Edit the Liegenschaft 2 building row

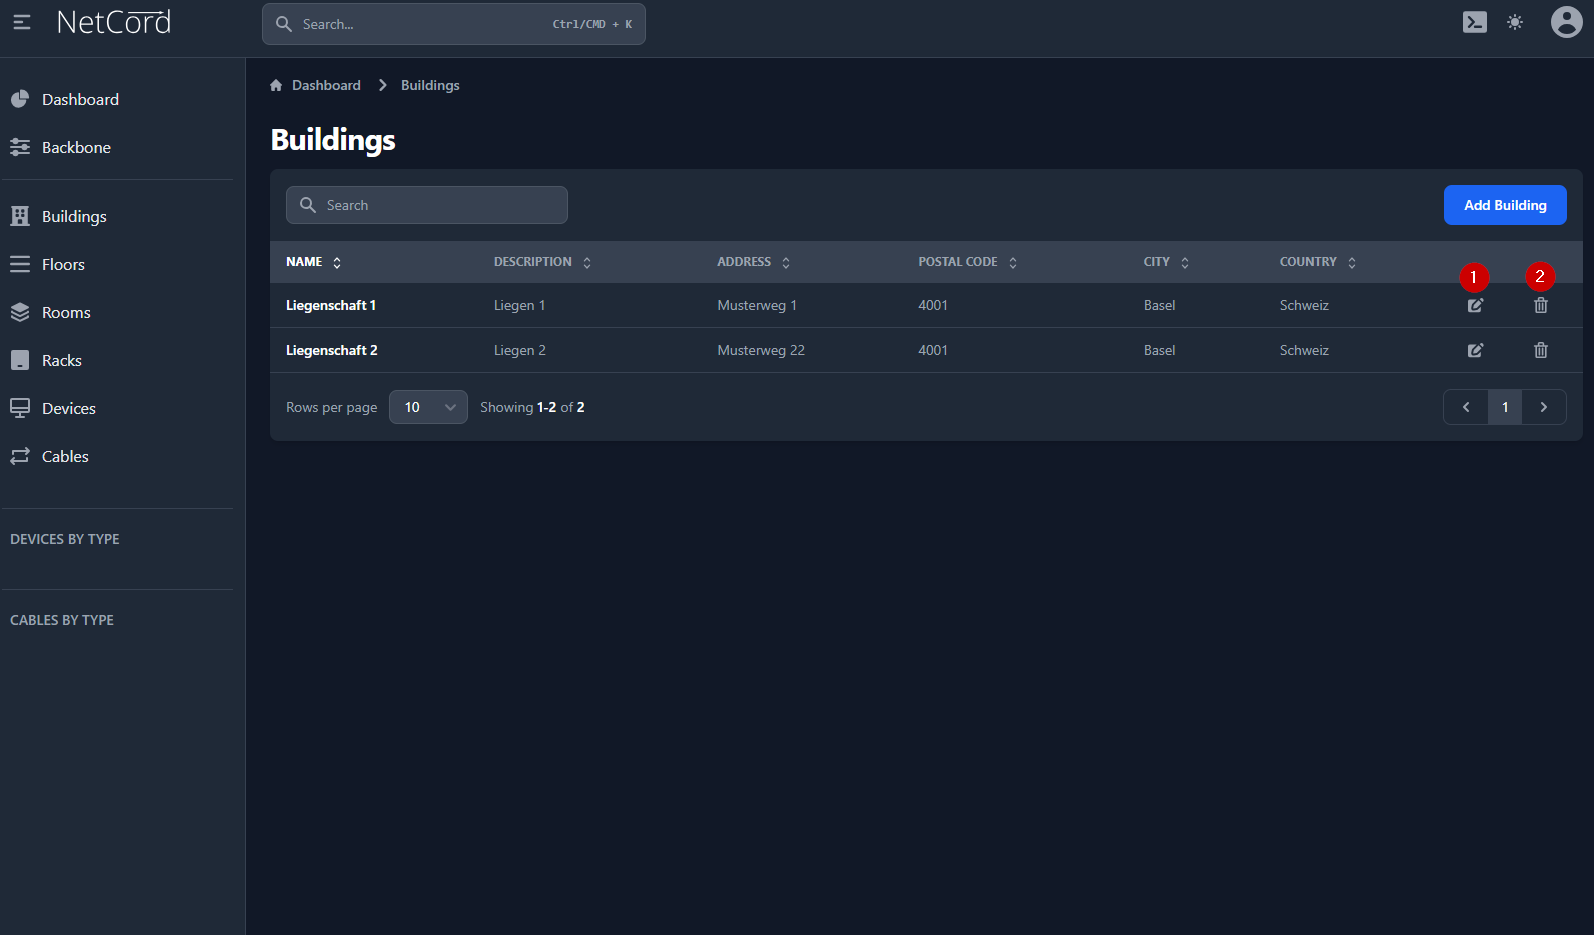(1475, 351)
